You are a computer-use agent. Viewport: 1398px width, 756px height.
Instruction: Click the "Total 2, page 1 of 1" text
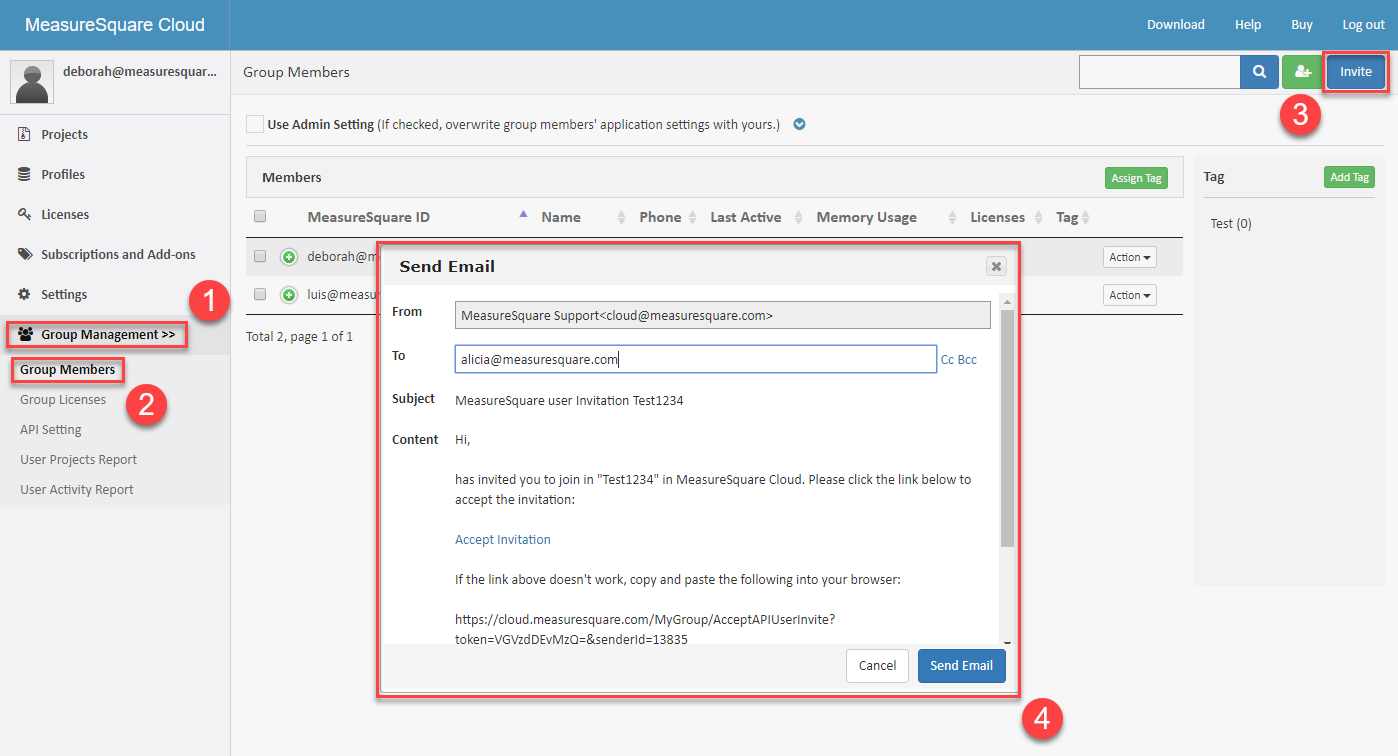(x=300, y=337)
